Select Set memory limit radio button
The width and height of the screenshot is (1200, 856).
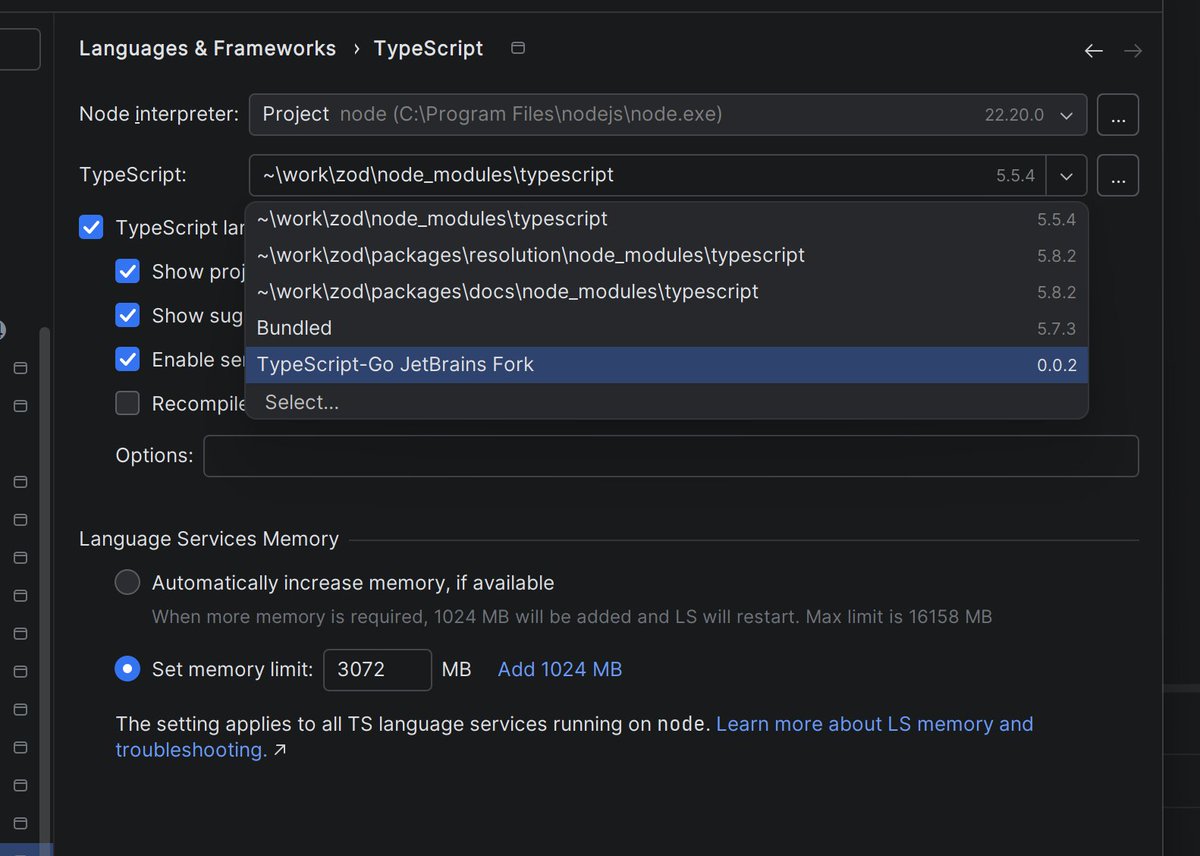(127, 669)
